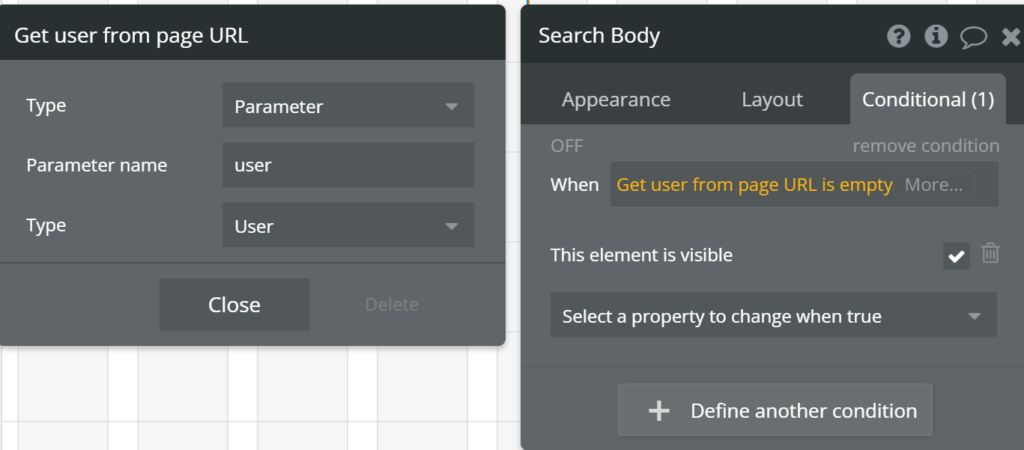Open the comment bubble icon
The height and width of the screenshot is (450, 1024).
(x=973, y=37)
